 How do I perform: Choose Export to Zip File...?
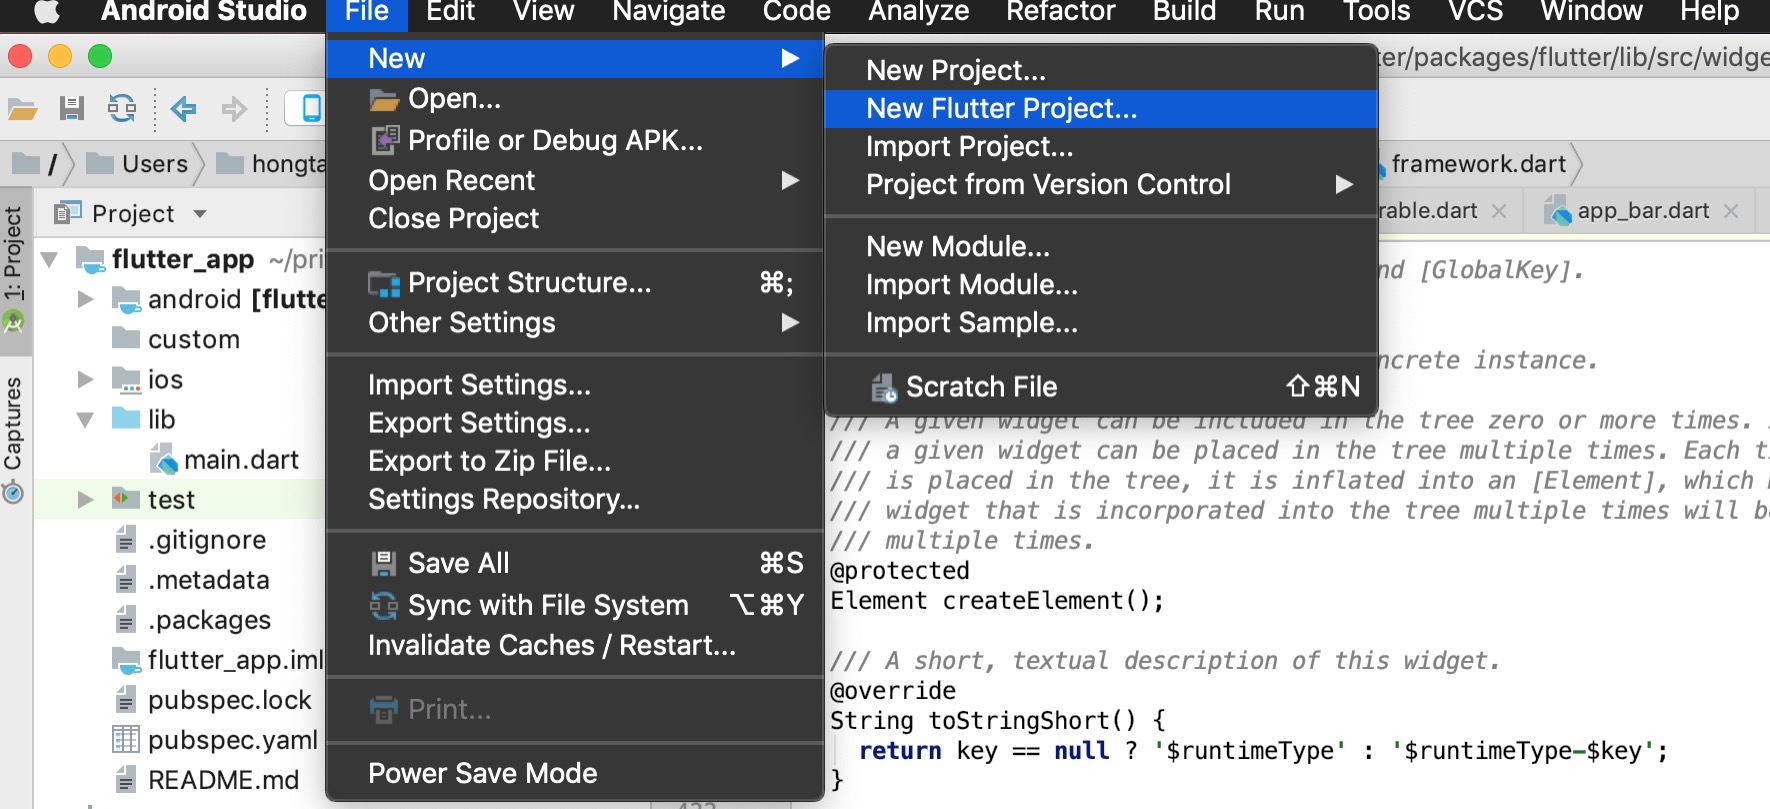point(575,461)
